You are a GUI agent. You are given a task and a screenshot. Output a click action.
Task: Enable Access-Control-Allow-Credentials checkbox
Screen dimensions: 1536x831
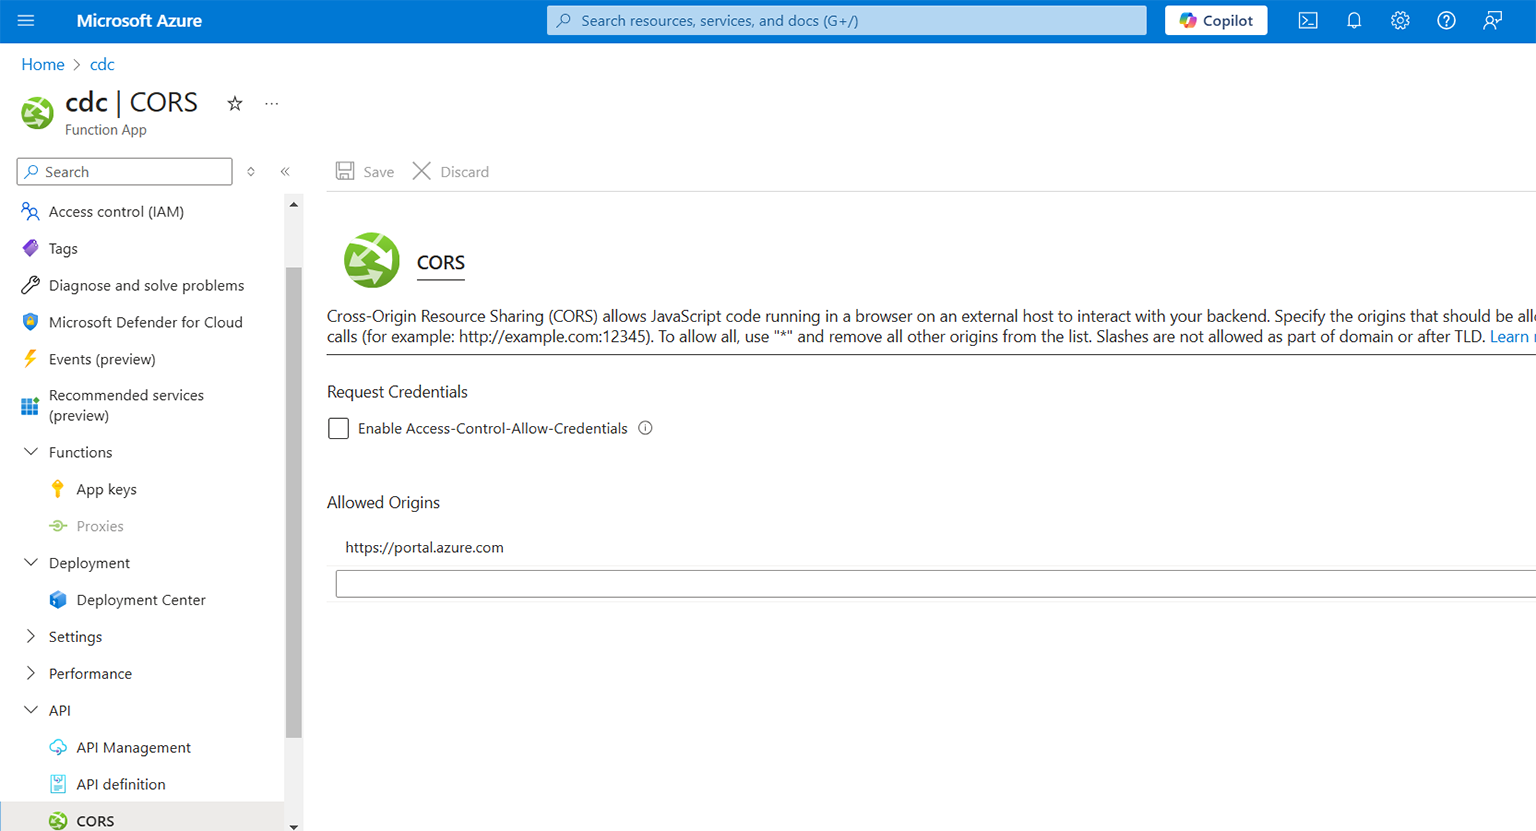coord(338,428)
